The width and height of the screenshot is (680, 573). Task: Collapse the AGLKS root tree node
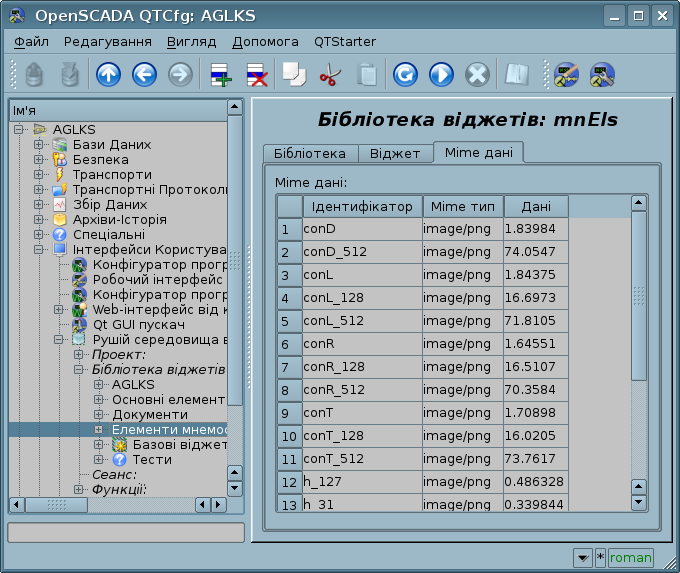tap(19, 129)
